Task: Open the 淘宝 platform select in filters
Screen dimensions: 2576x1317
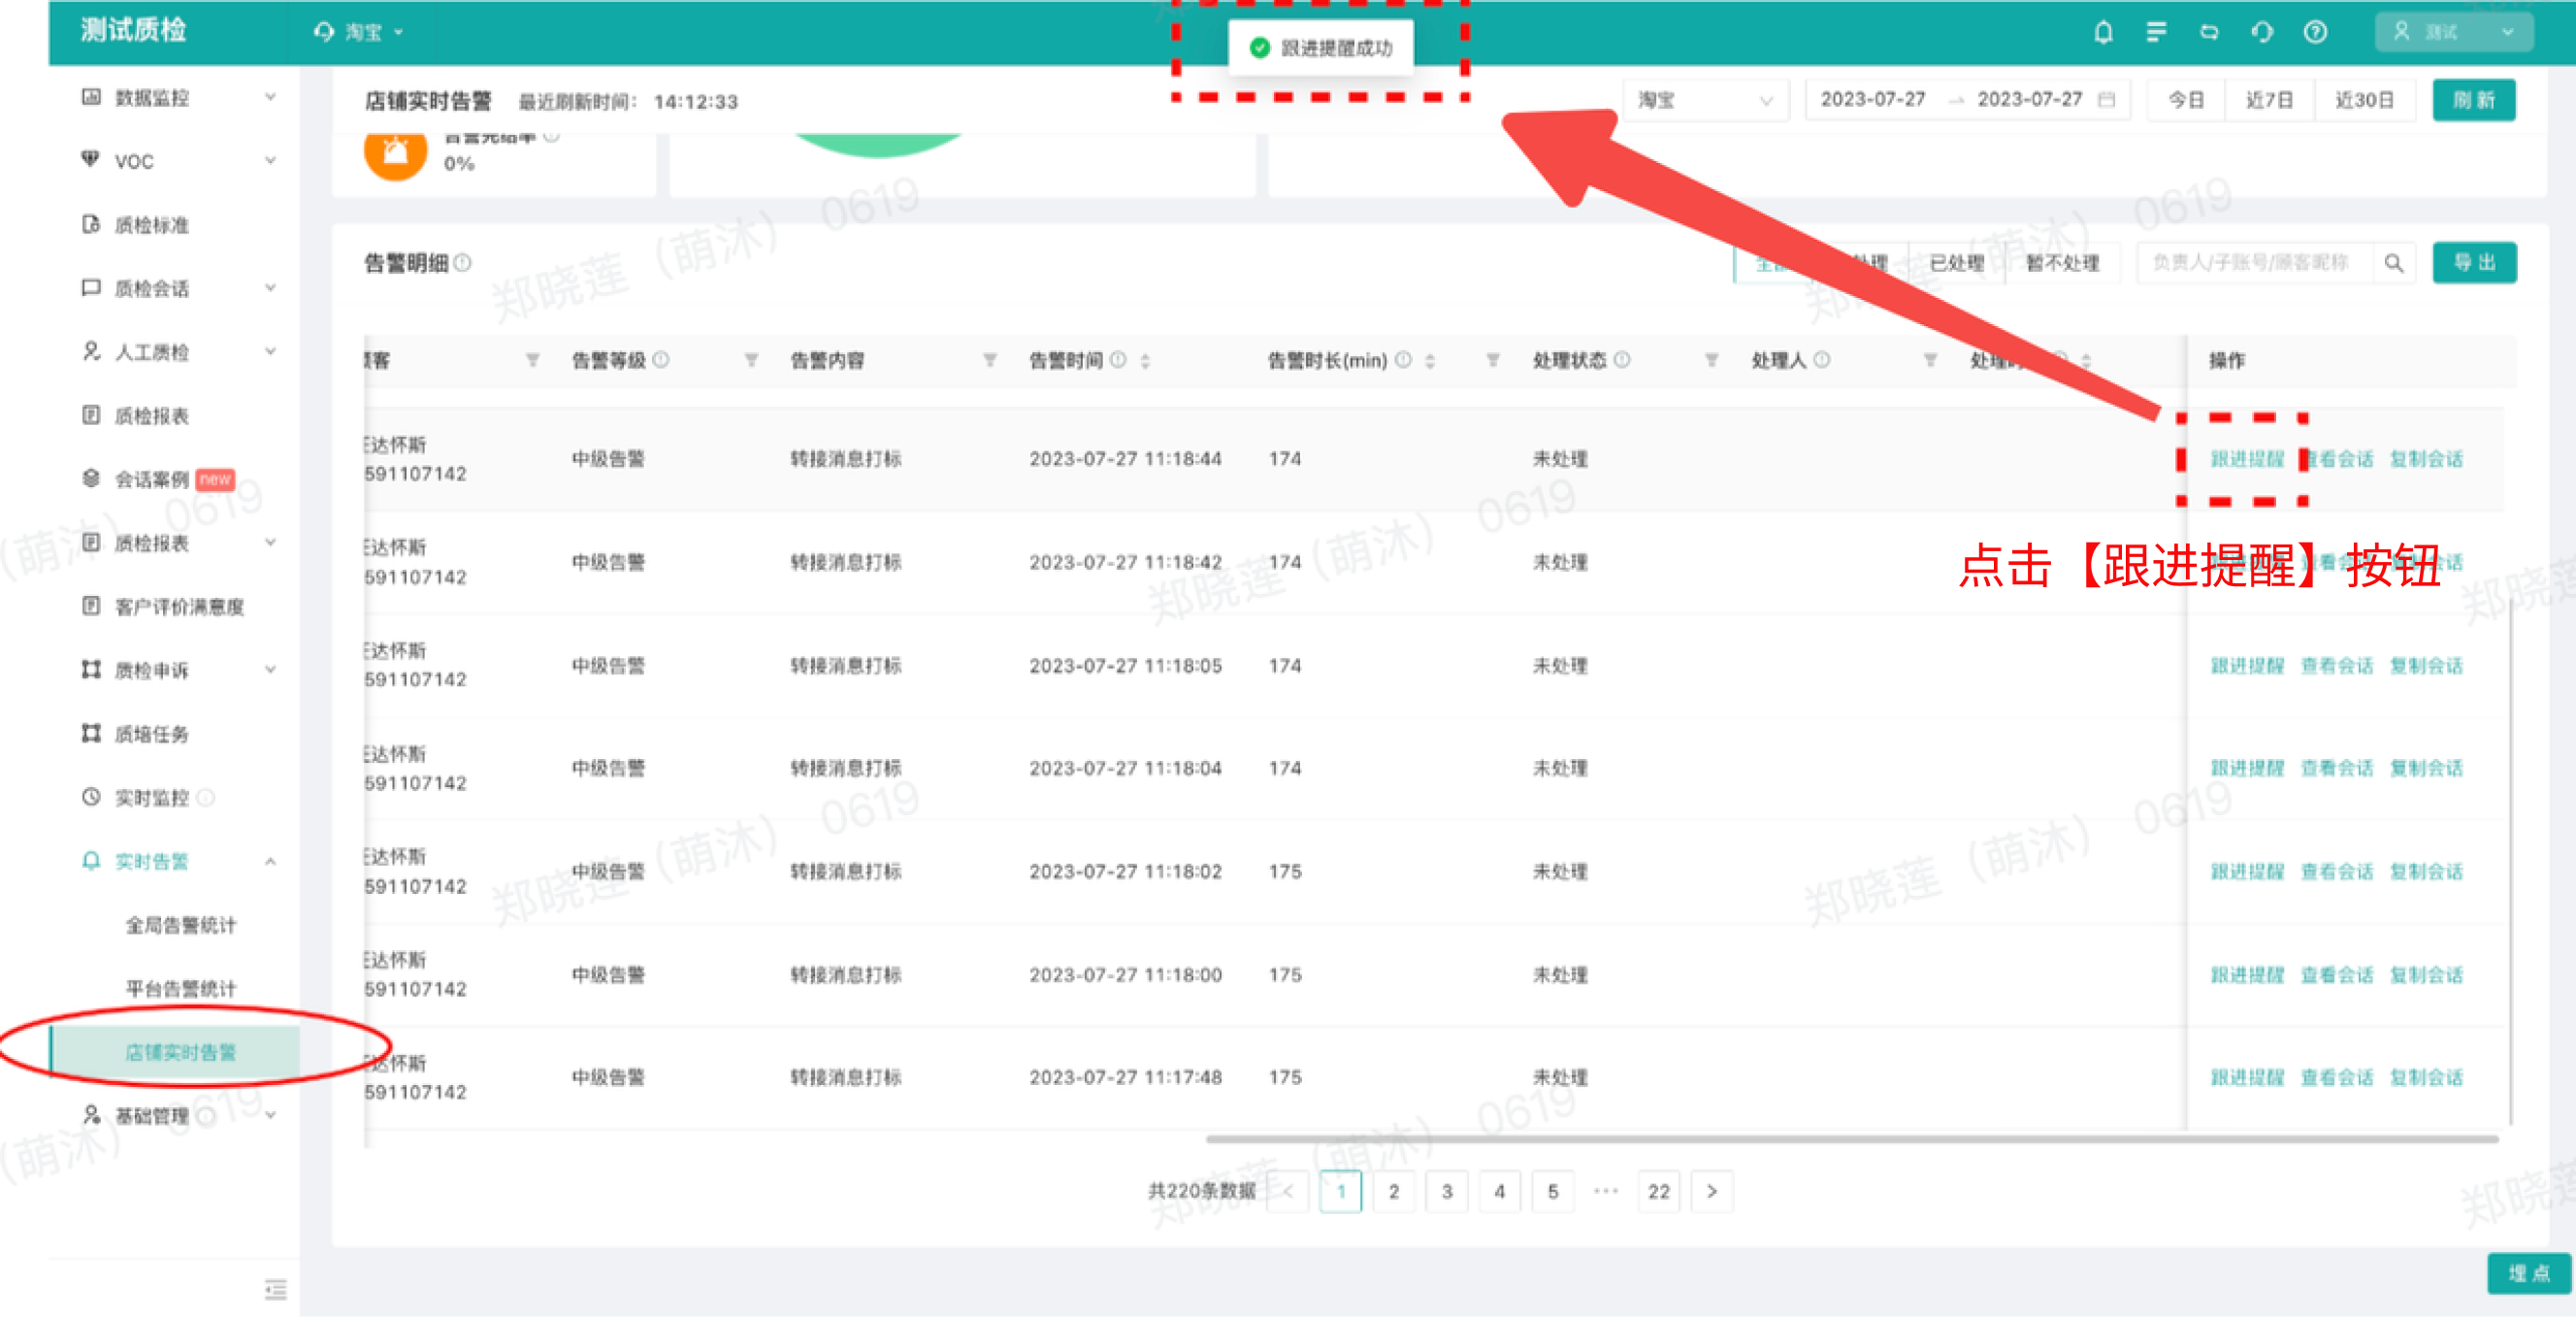Action: click(x=1705, y=100)
